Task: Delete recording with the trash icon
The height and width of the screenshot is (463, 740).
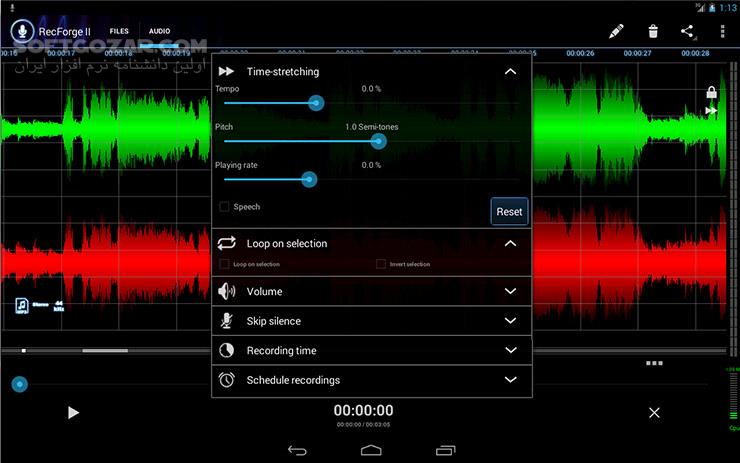Action: (653, 31)
